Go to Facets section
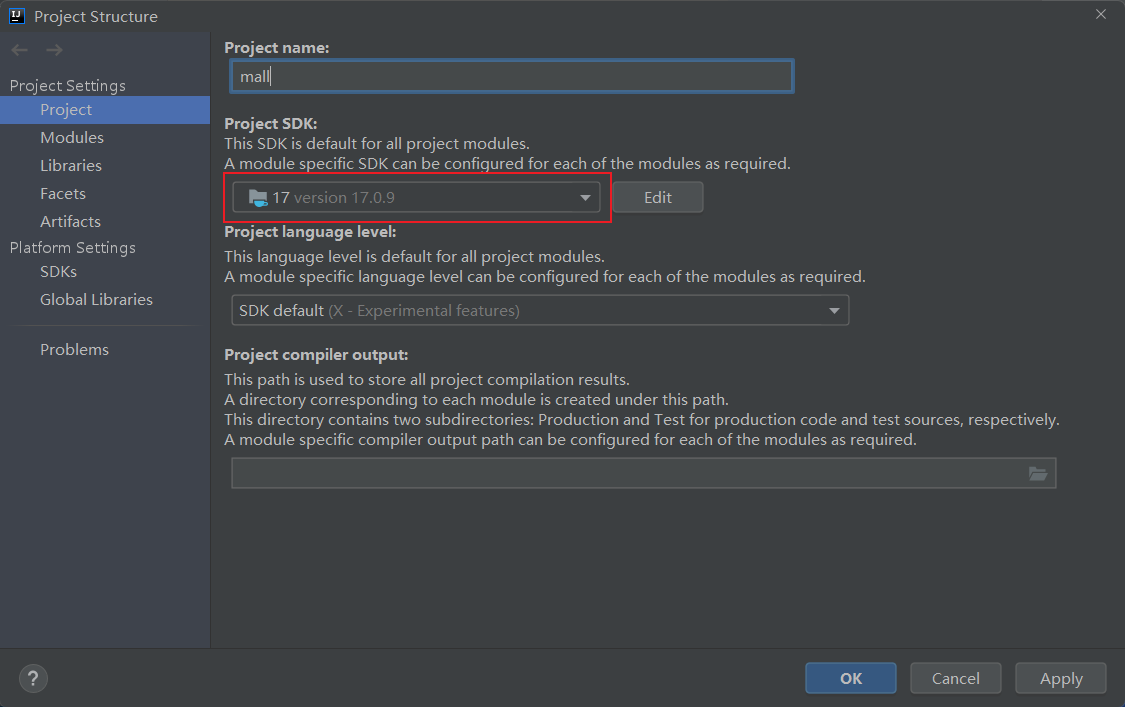 point(63,194)
